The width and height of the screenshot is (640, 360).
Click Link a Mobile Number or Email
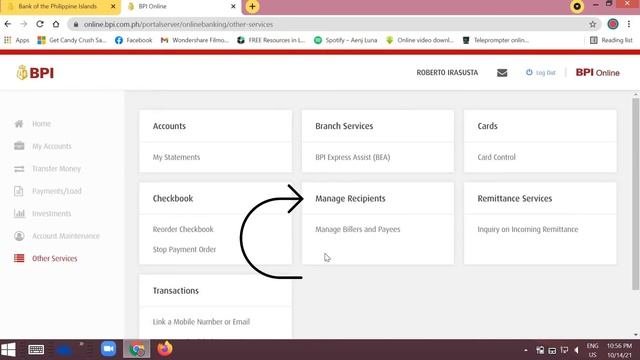point(201,322)
